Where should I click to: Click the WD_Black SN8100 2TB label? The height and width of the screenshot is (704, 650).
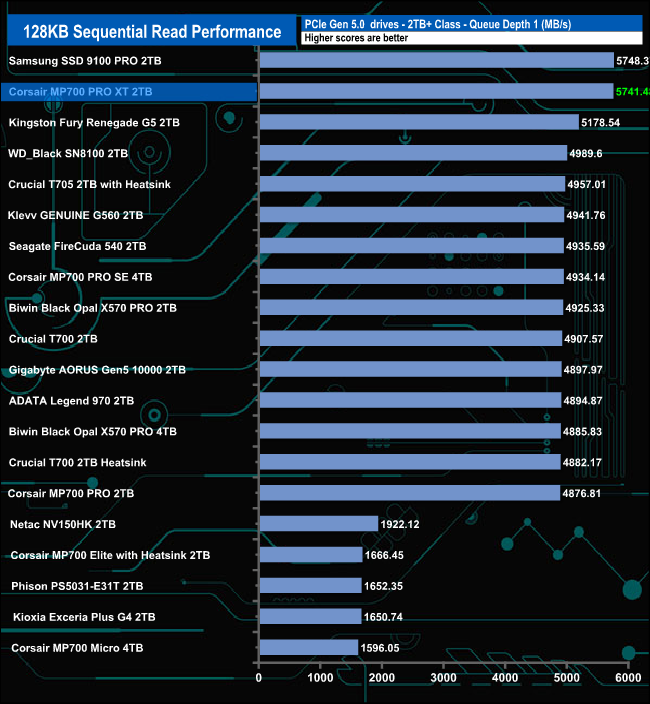(x=68, y=154)
